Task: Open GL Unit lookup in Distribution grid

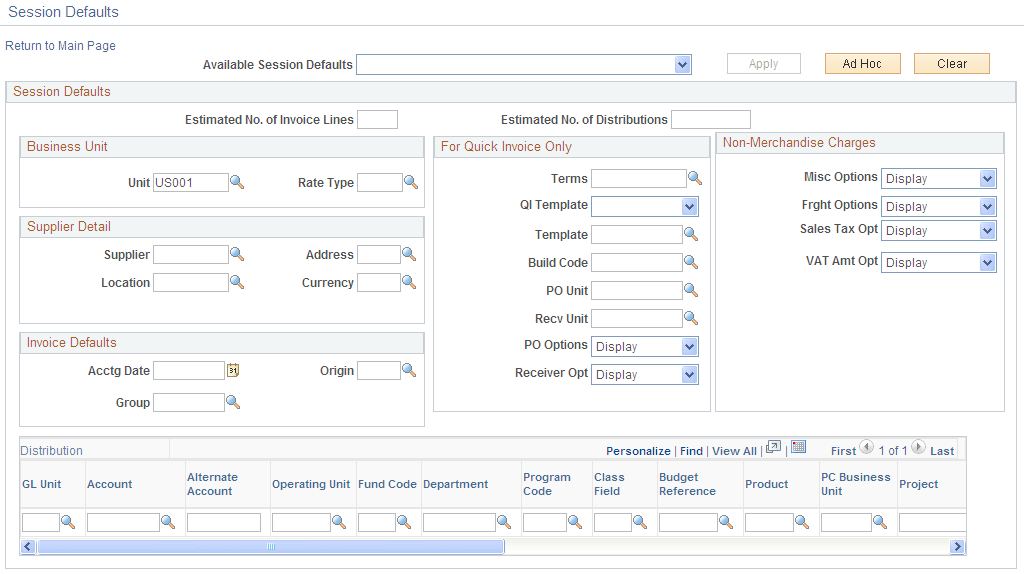Action: tap(68, 522)
